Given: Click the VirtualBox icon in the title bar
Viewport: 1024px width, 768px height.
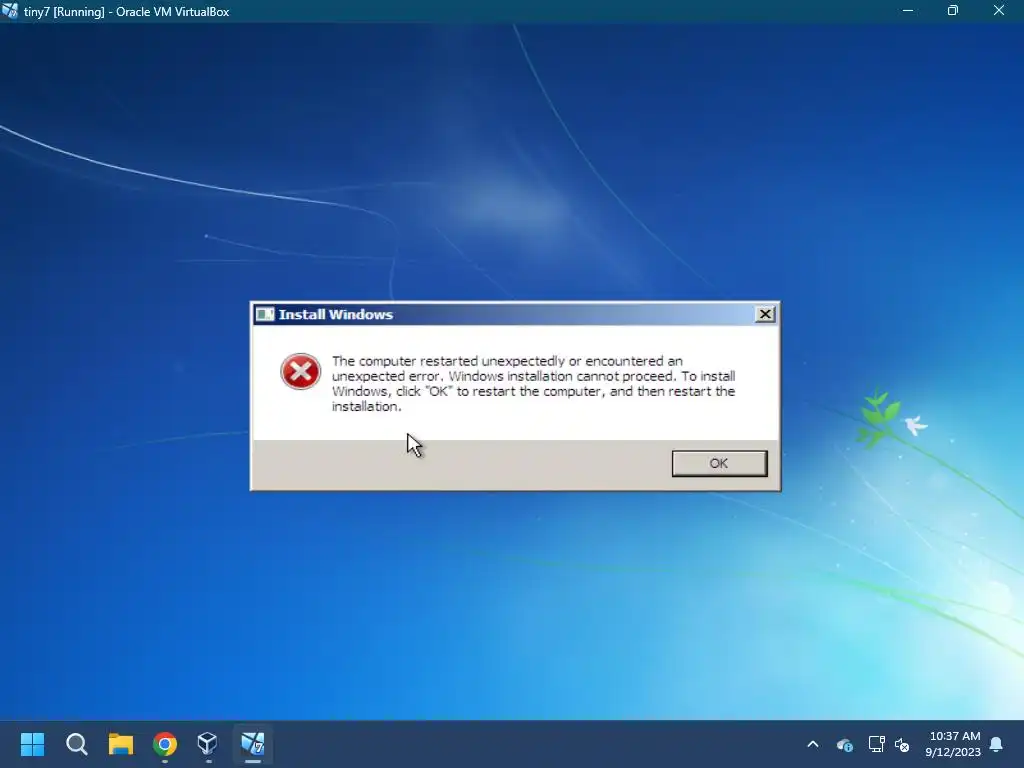Looking at the screenshot, I should (10, 11).
